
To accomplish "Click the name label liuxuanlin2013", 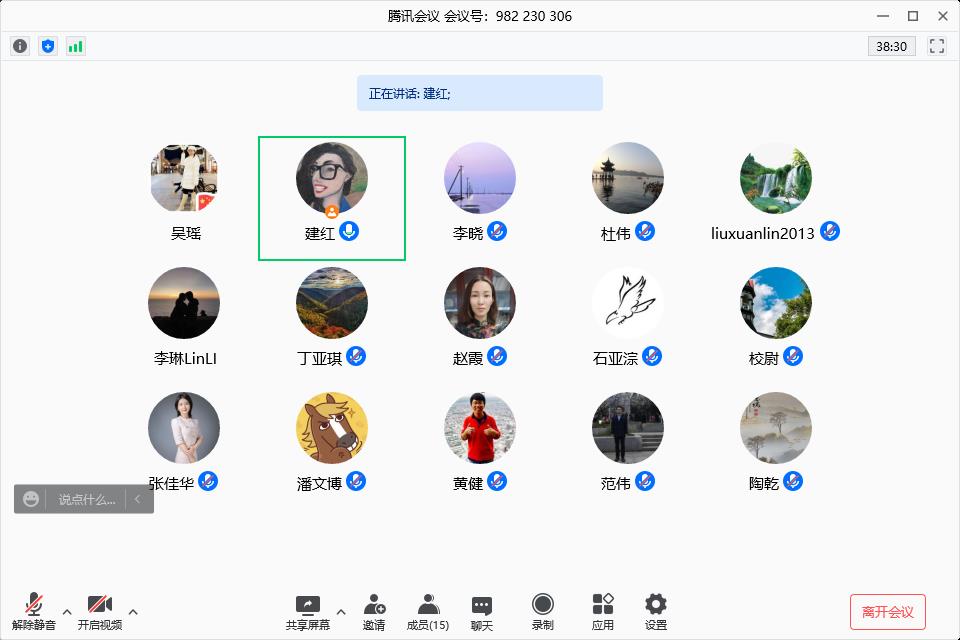I will pos(762,233).
